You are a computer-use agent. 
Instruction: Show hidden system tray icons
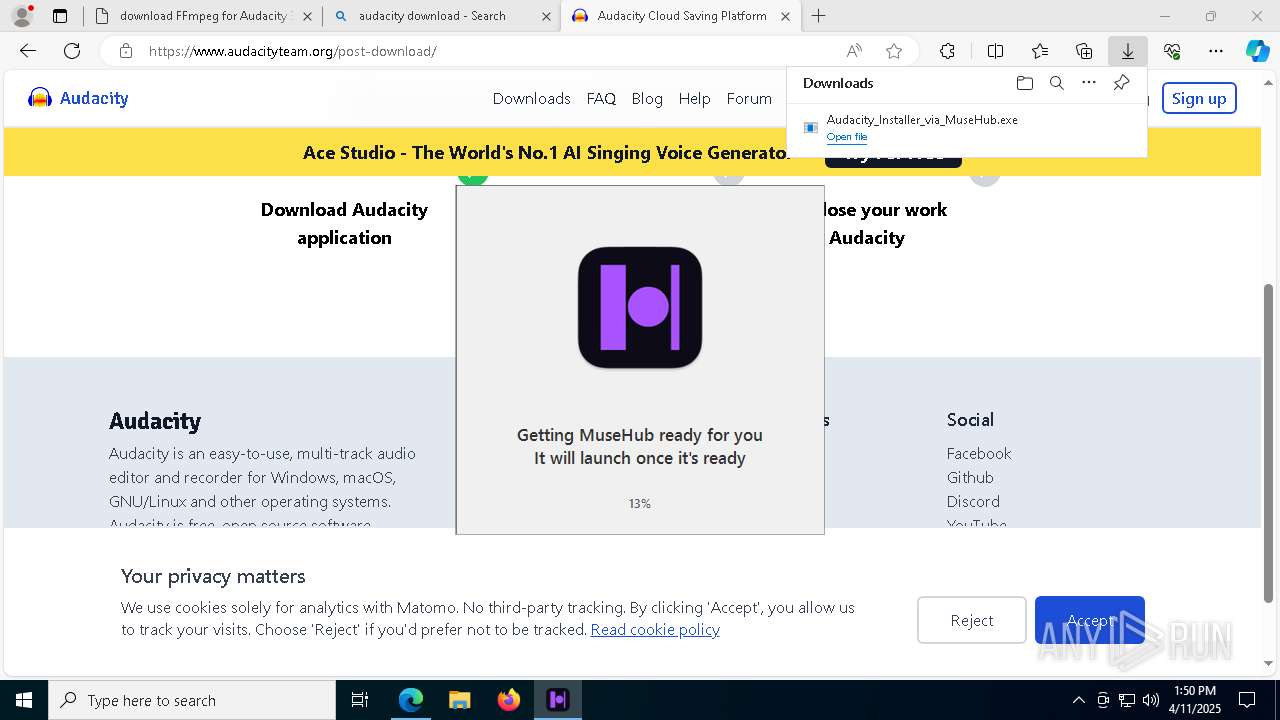(x=1078, y=700)
